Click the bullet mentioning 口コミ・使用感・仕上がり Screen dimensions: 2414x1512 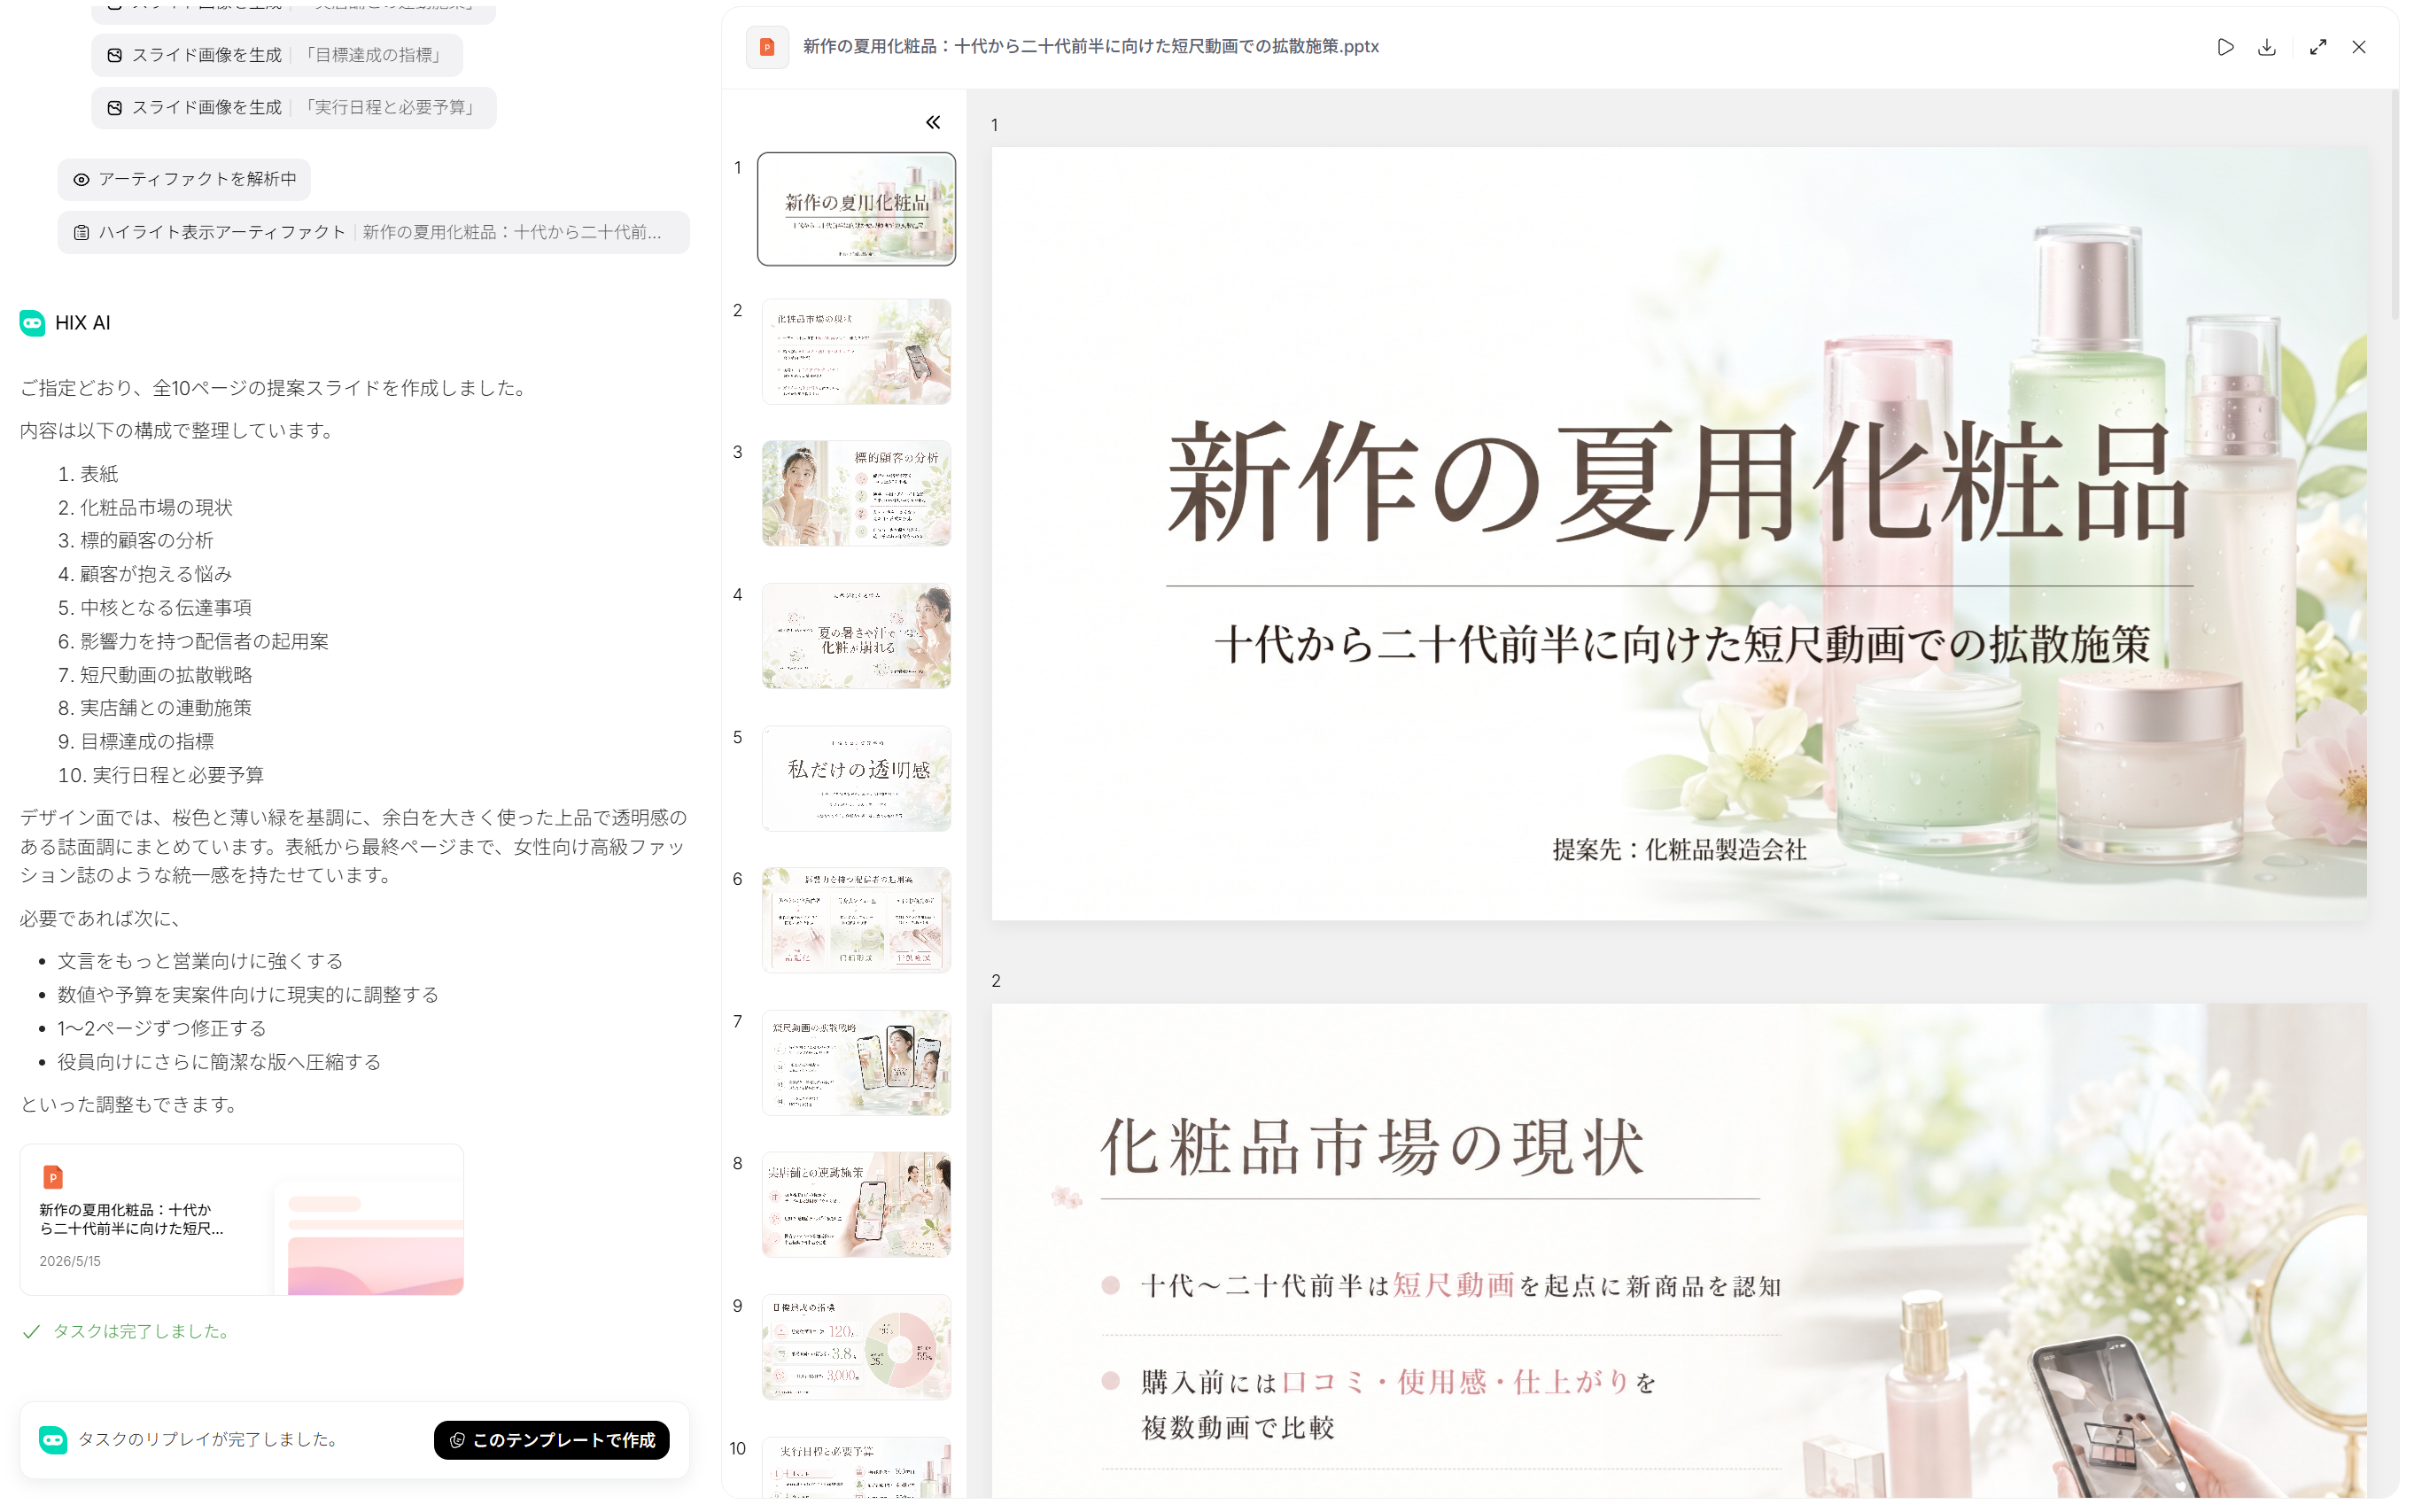click(x=1399, y=1404)
